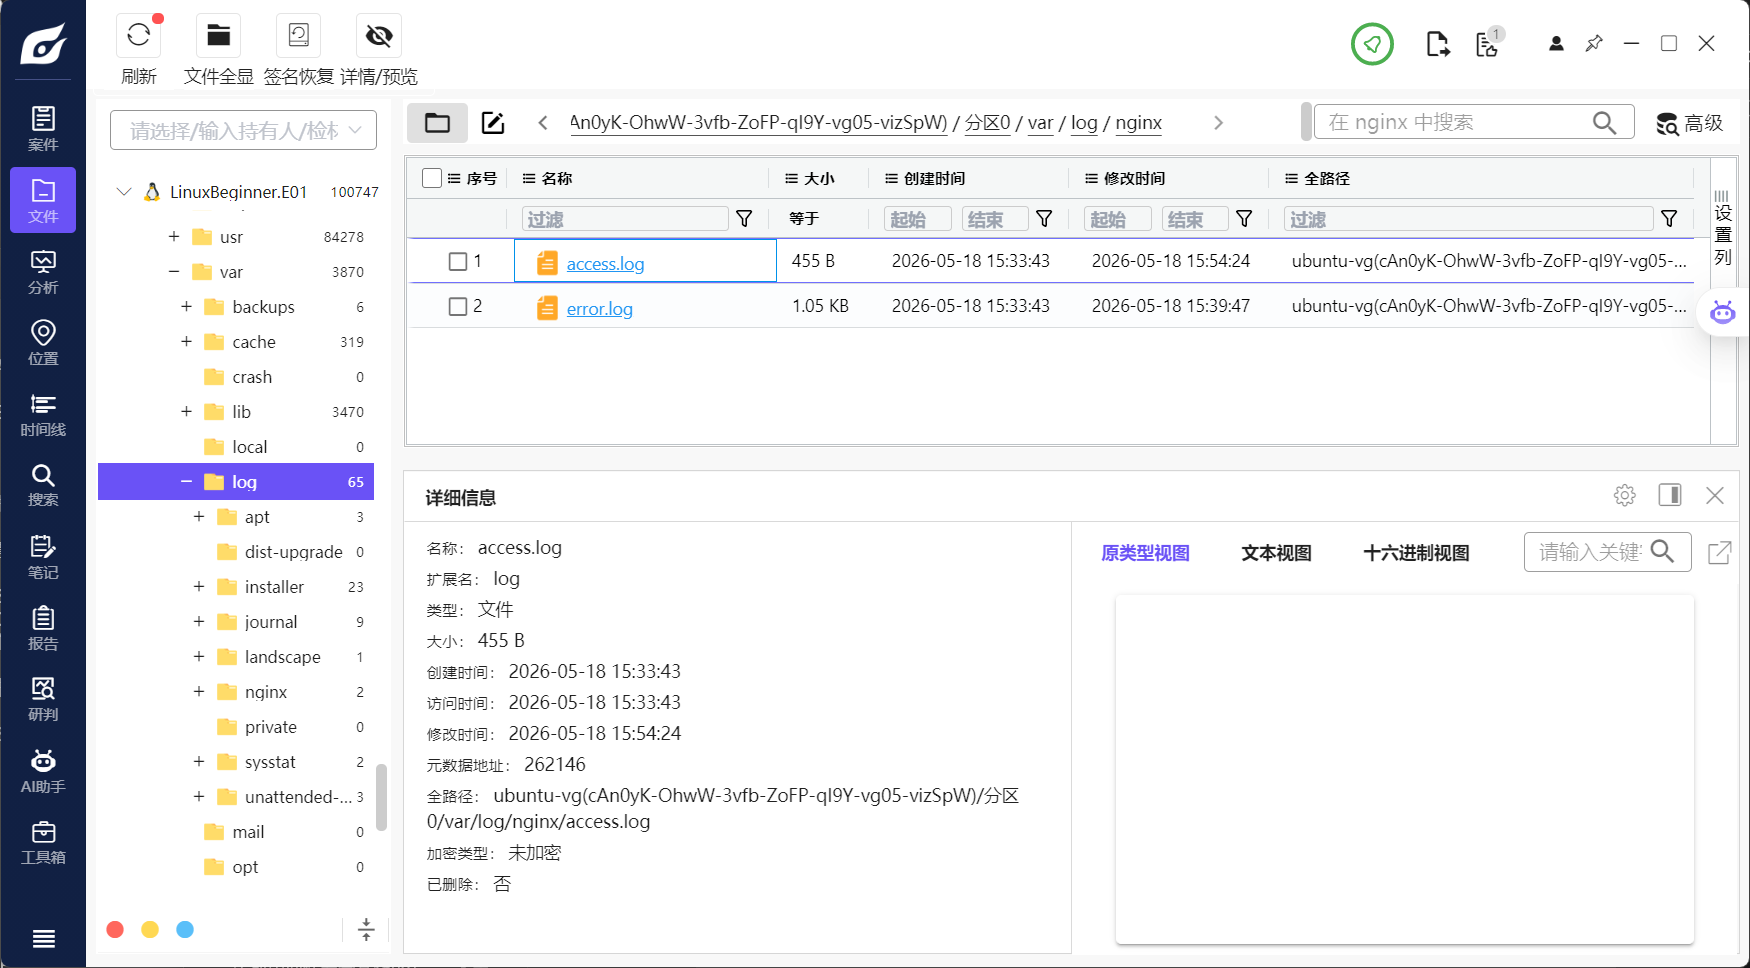Viewport: 1750px width, 968px height.
Task: Switch to 文本视图 tab
Action: [x=1276, y=553]
